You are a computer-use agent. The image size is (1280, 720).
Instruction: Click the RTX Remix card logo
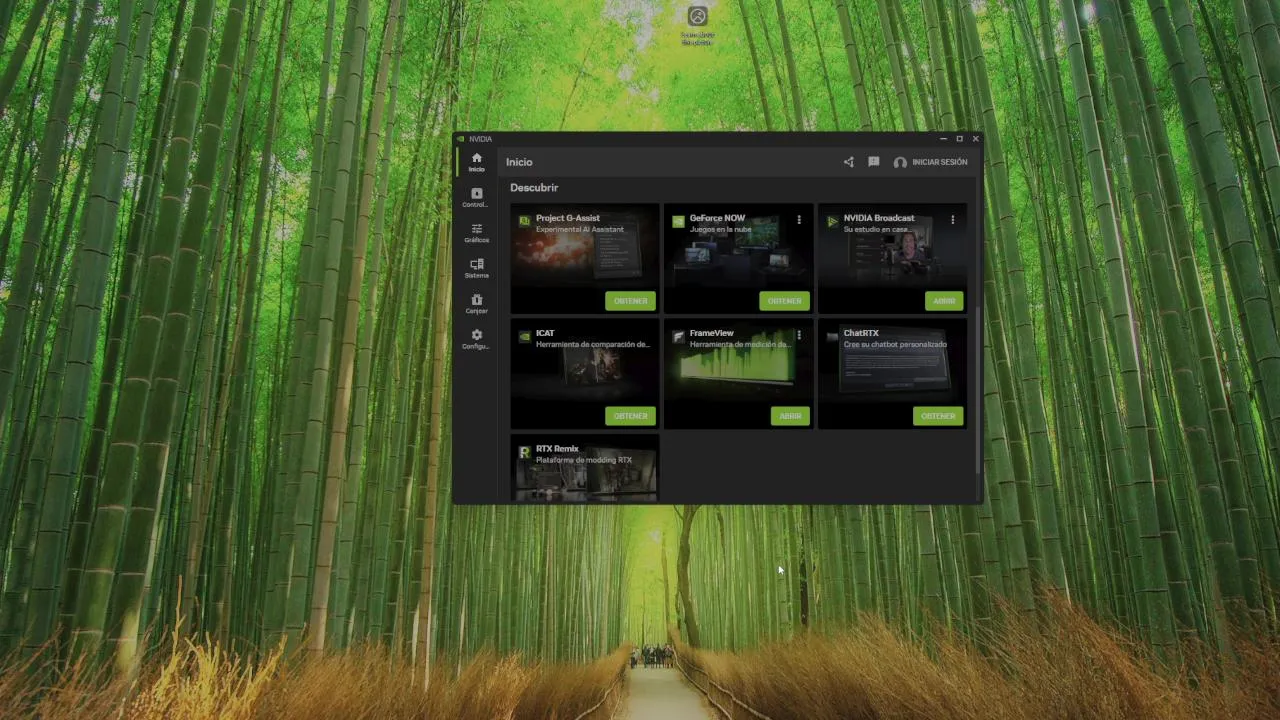tap(524, 452)
